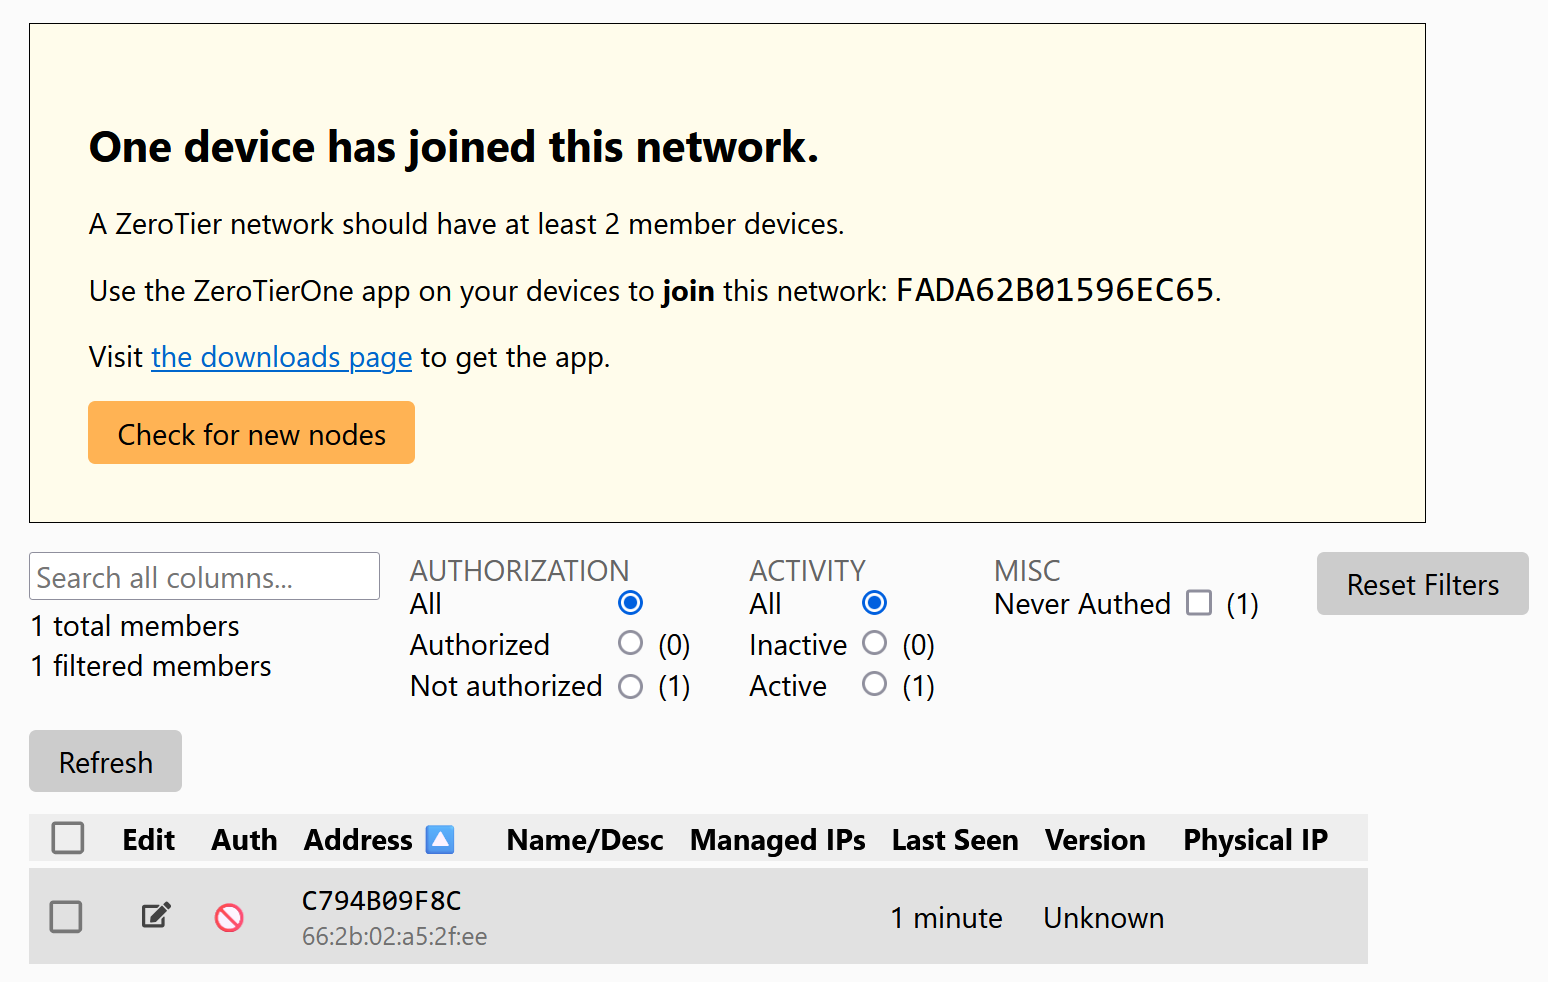Choose the Not authorized radio option
This screenshot has height=982, width=1548.
coord(630,686)
